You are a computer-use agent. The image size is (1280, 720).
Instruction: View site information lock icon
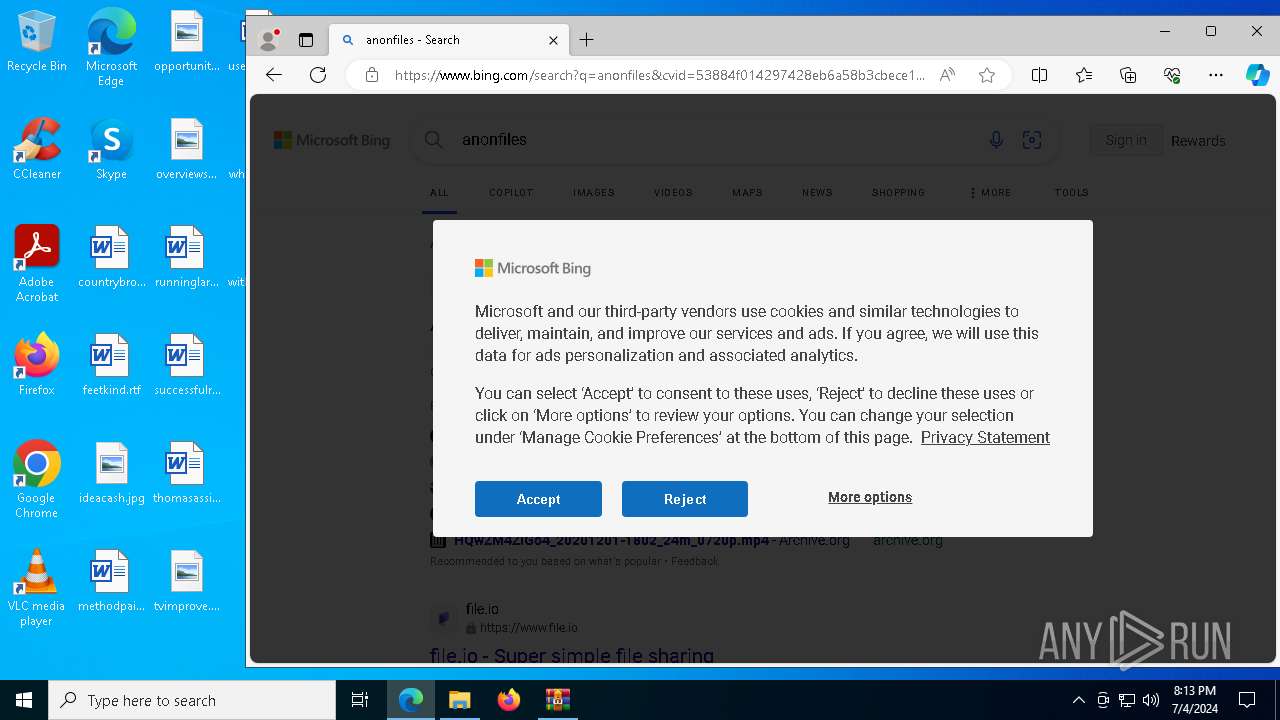[372, 75]
